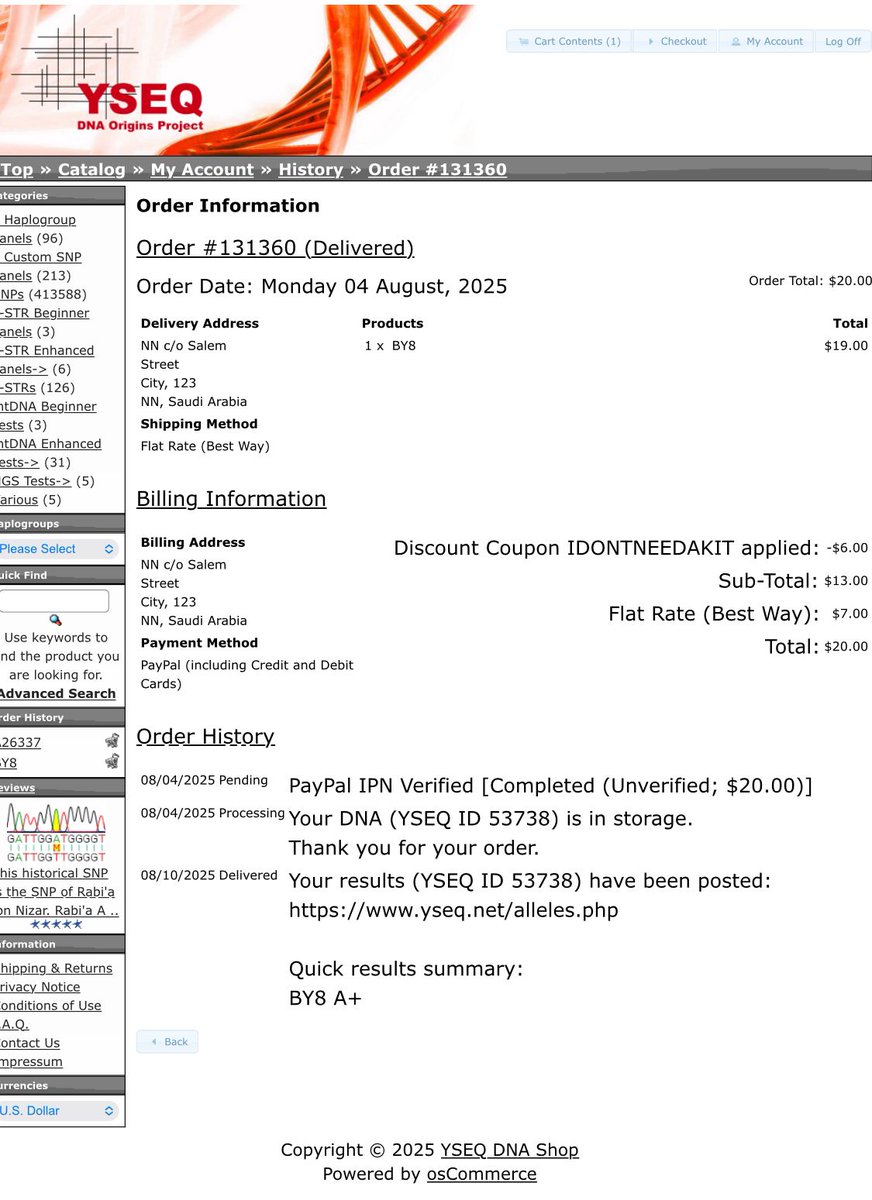Screen dimensions: 872x1200
Task: Open mtDNA Enhanced Tests category
Action: click(x=50, y=453)
